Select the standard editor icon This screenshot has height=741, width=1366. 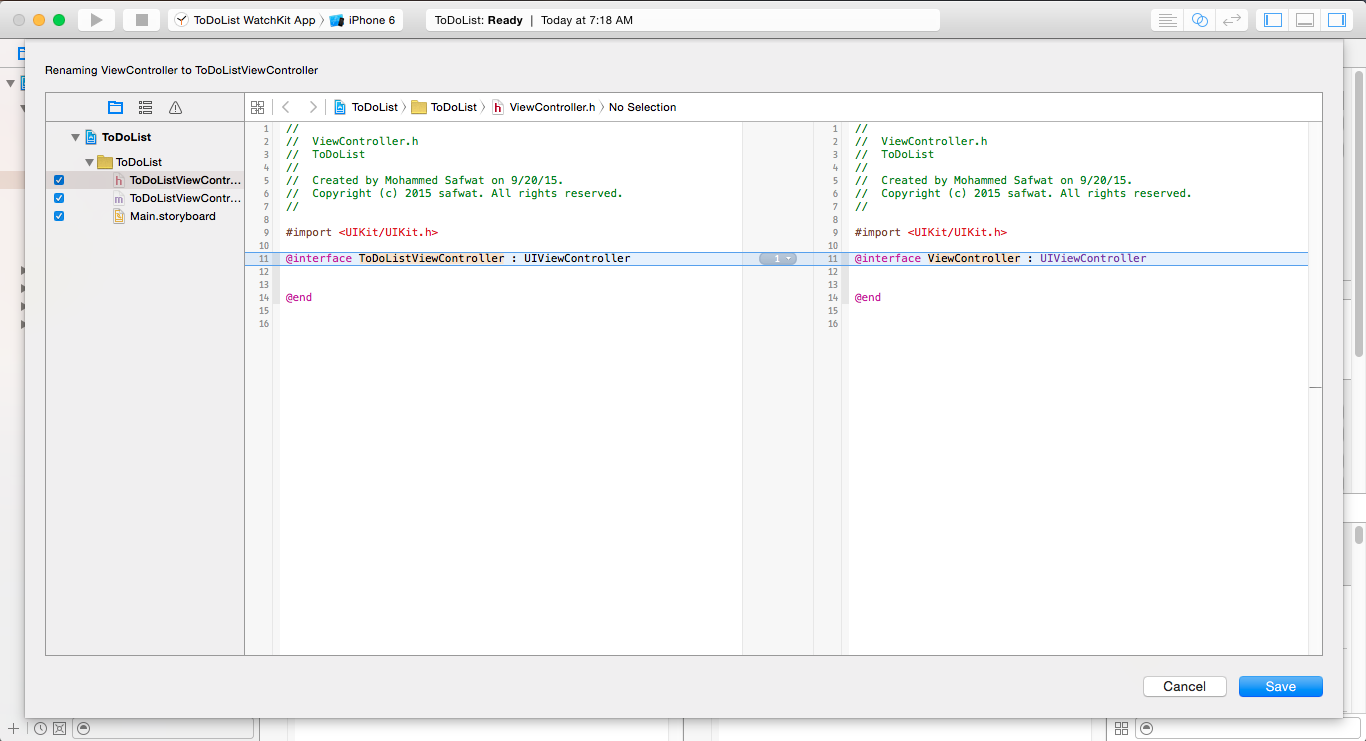pyautogui.click(x=1167, y=20)
